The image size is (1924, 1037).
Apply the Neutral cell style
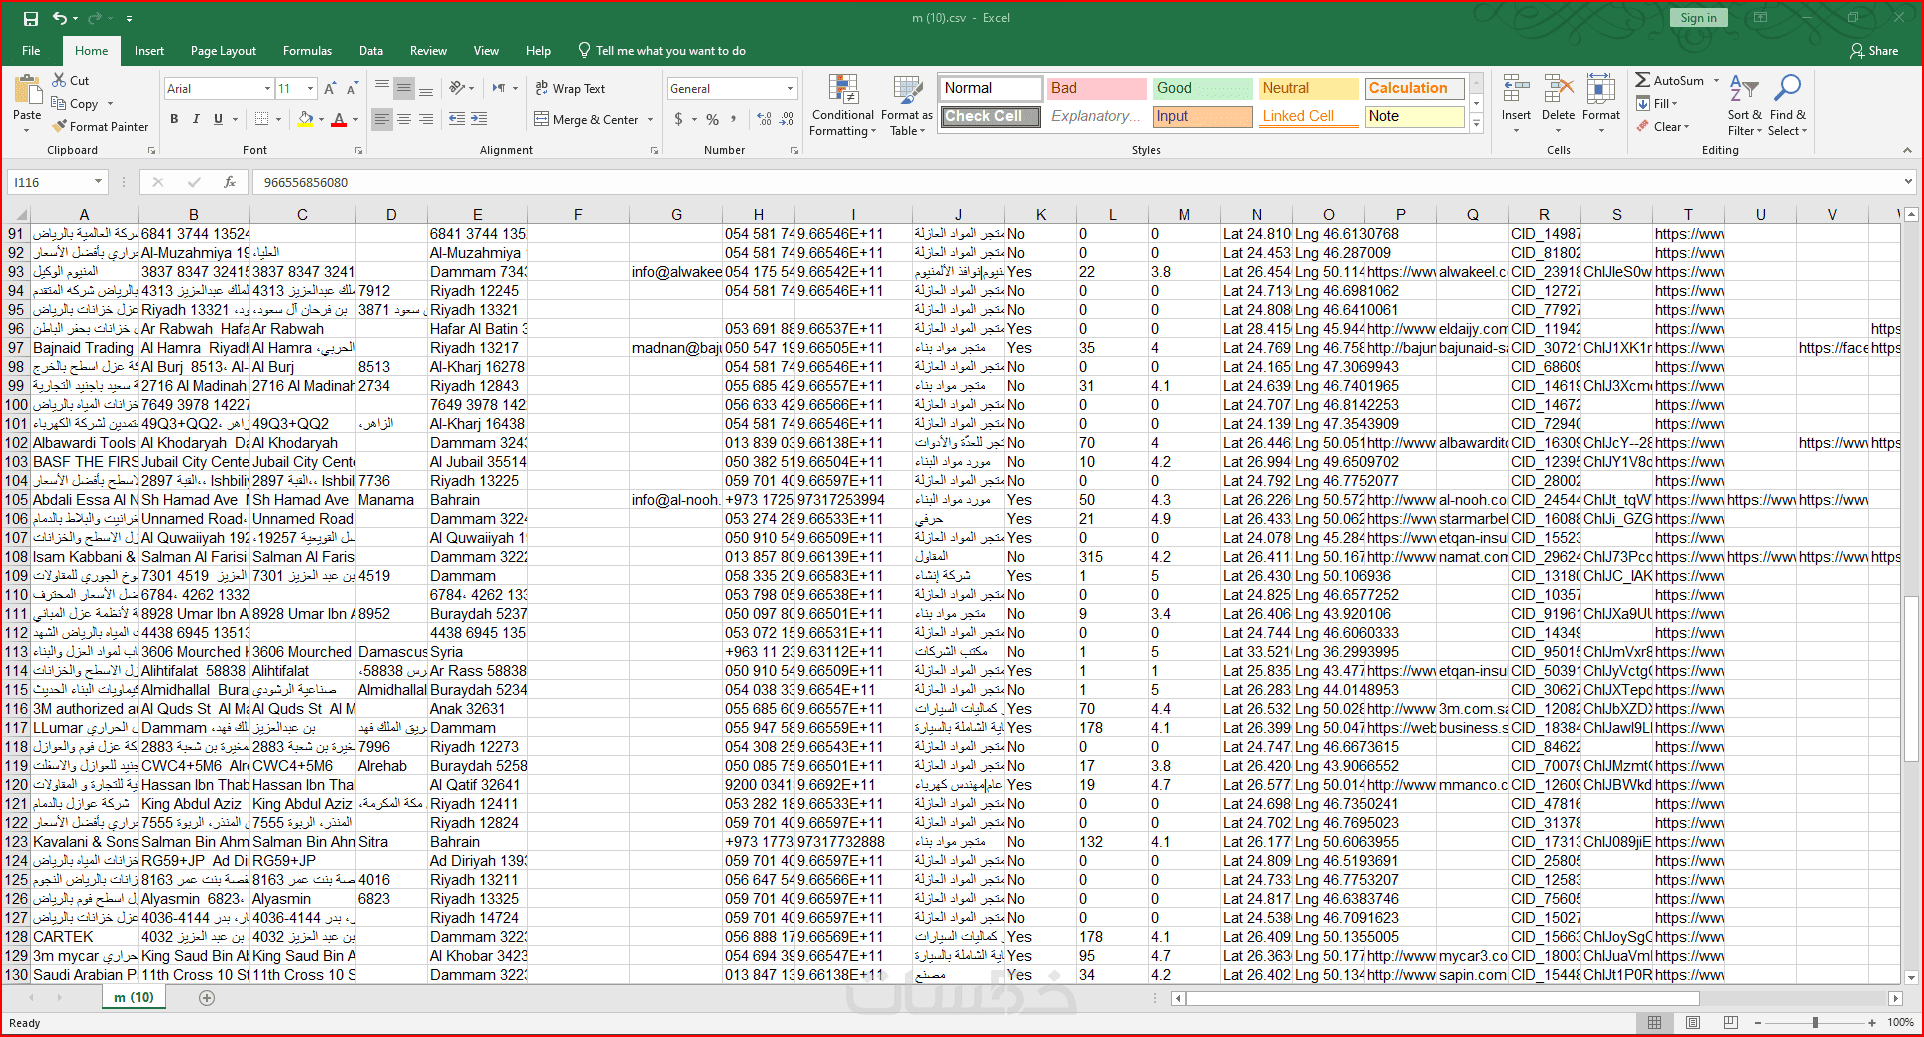tap(1308, 88)
